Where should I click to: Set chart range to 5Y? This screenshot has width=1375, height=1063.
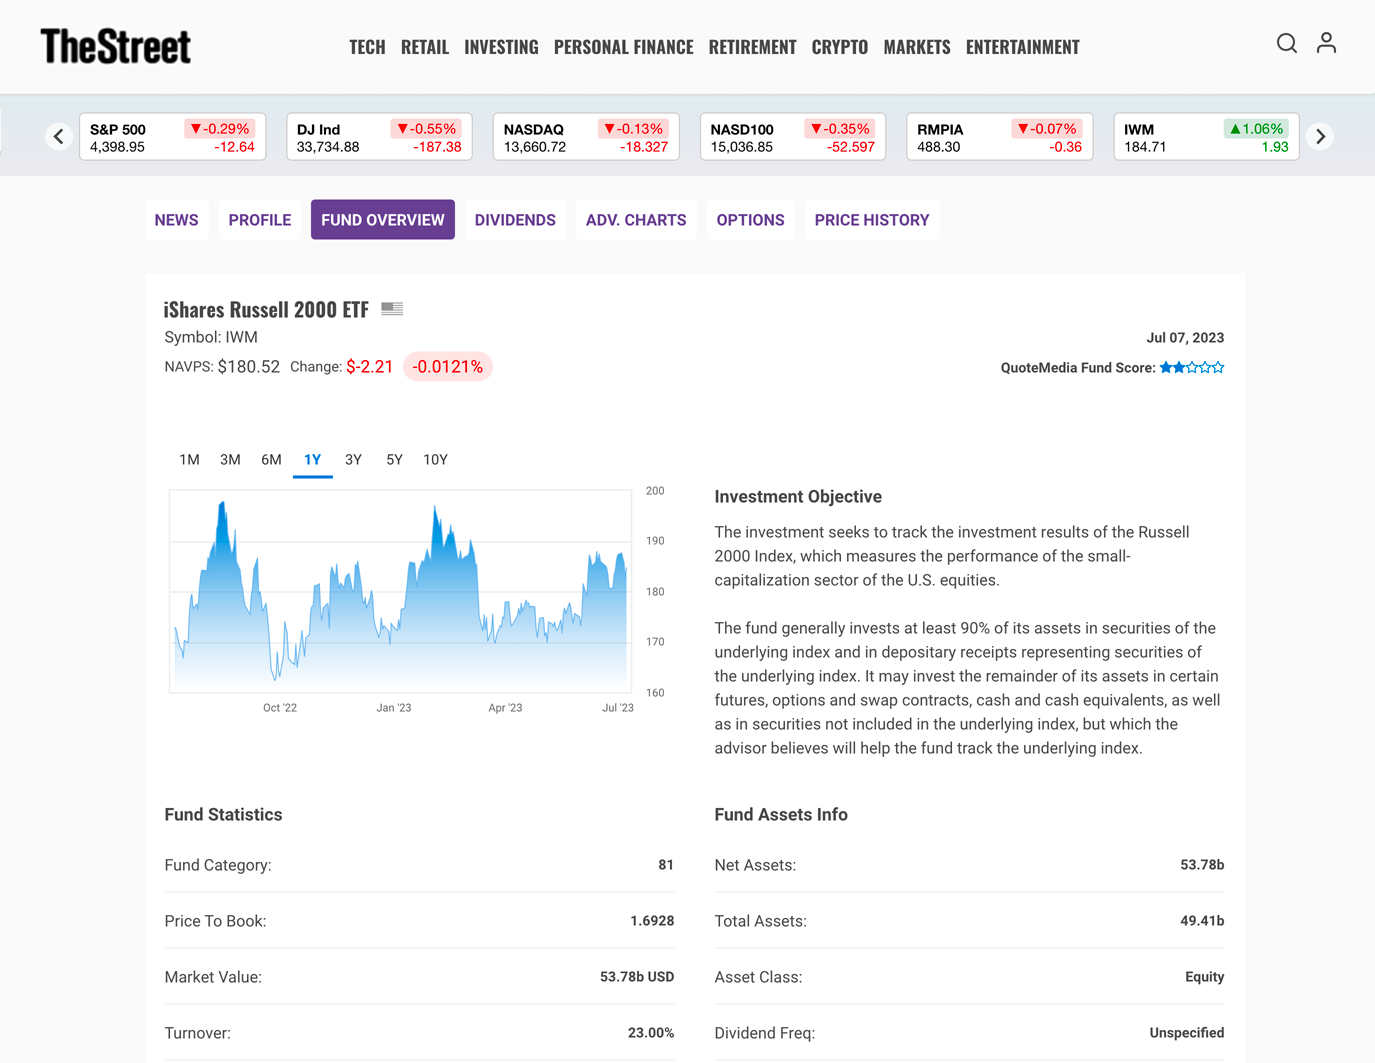pyautogui.click(x=394, y=460)
